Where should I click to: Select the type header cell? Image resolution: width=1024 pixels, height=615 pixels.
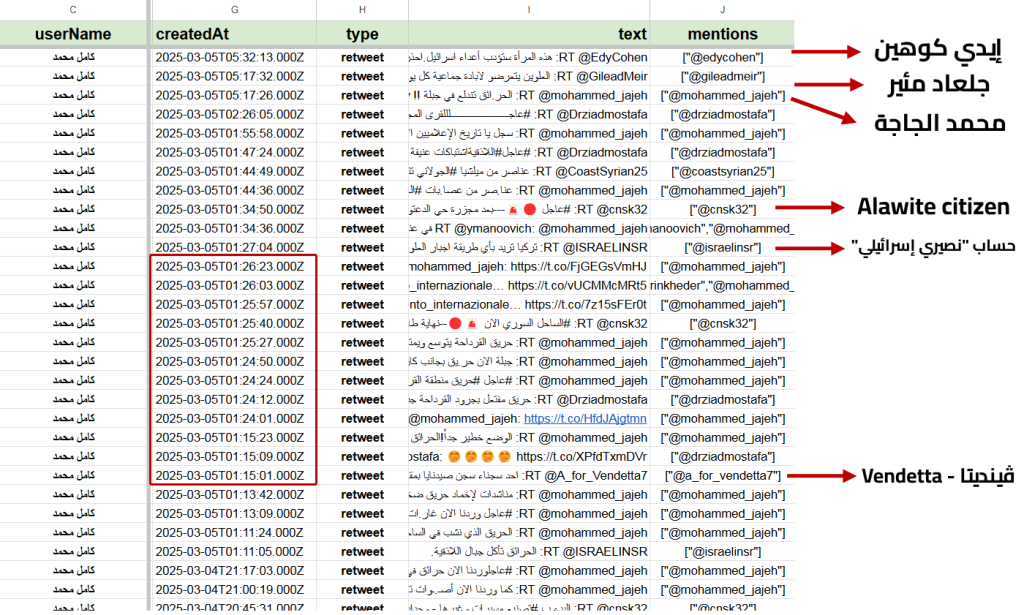[x=362, y=34]
